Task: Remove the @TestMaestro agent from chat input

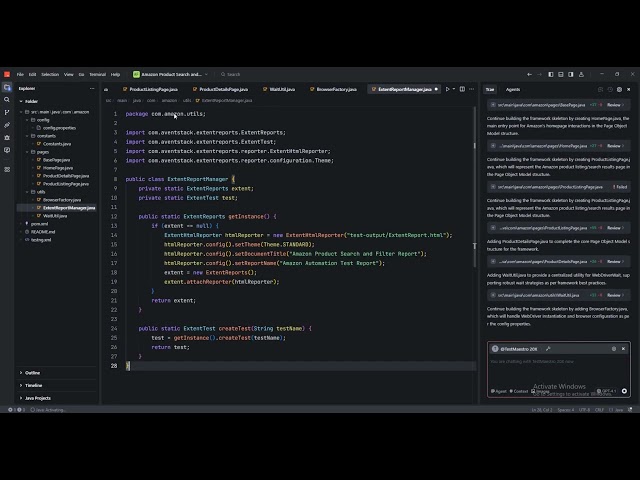Action: tap(623, 349)
